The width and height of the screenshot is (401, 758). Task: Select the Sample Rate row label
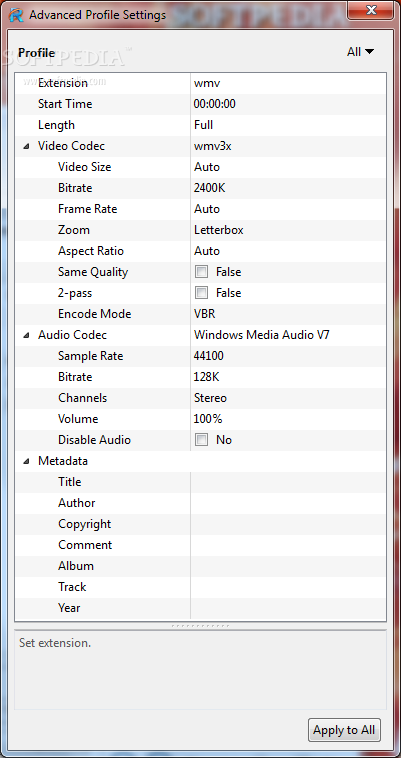[90, 356]
